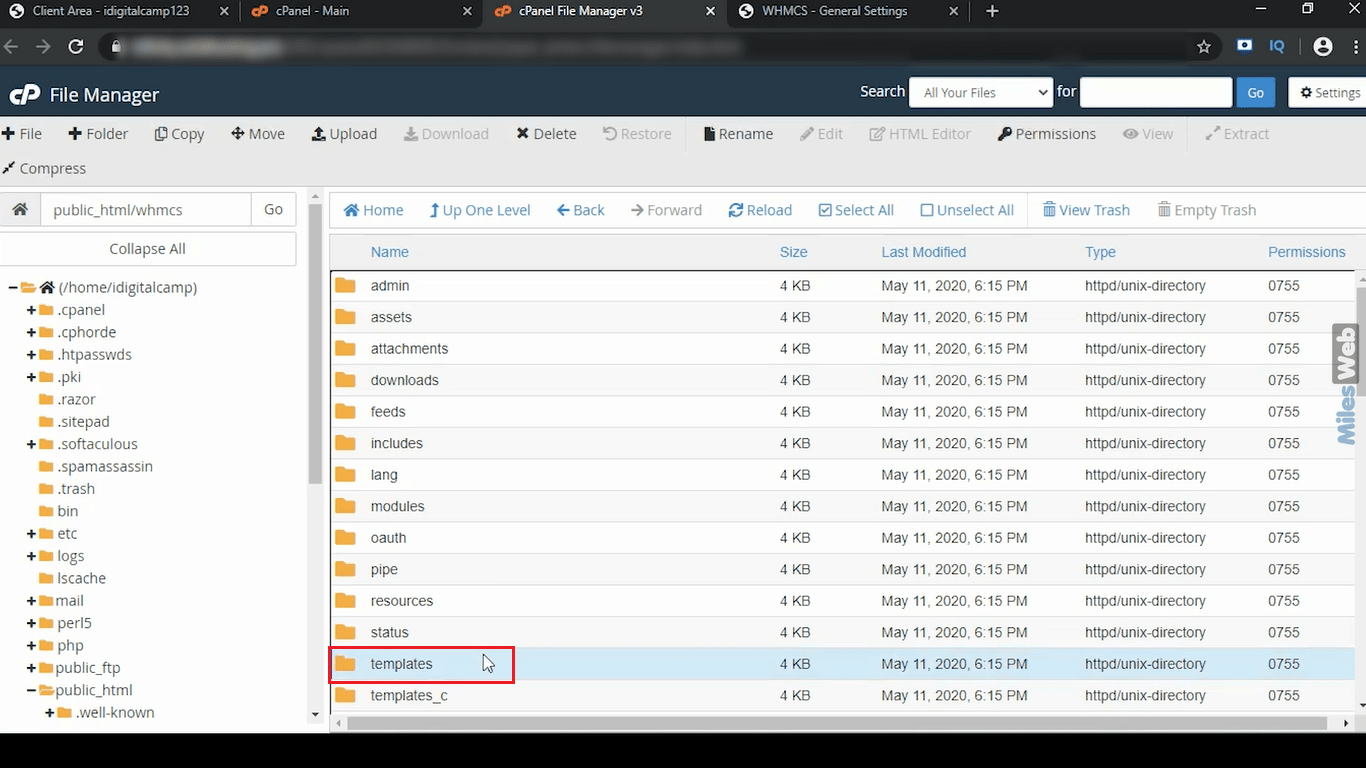1366x768 pixels.
Task: Create a new Folder from the toolbar
Action: (x=98, y=134)
